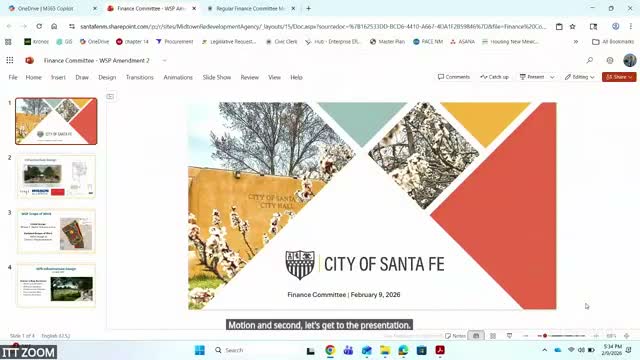Open the Outlook taskbar icon
640x360 pixels.
click(367, 350)
